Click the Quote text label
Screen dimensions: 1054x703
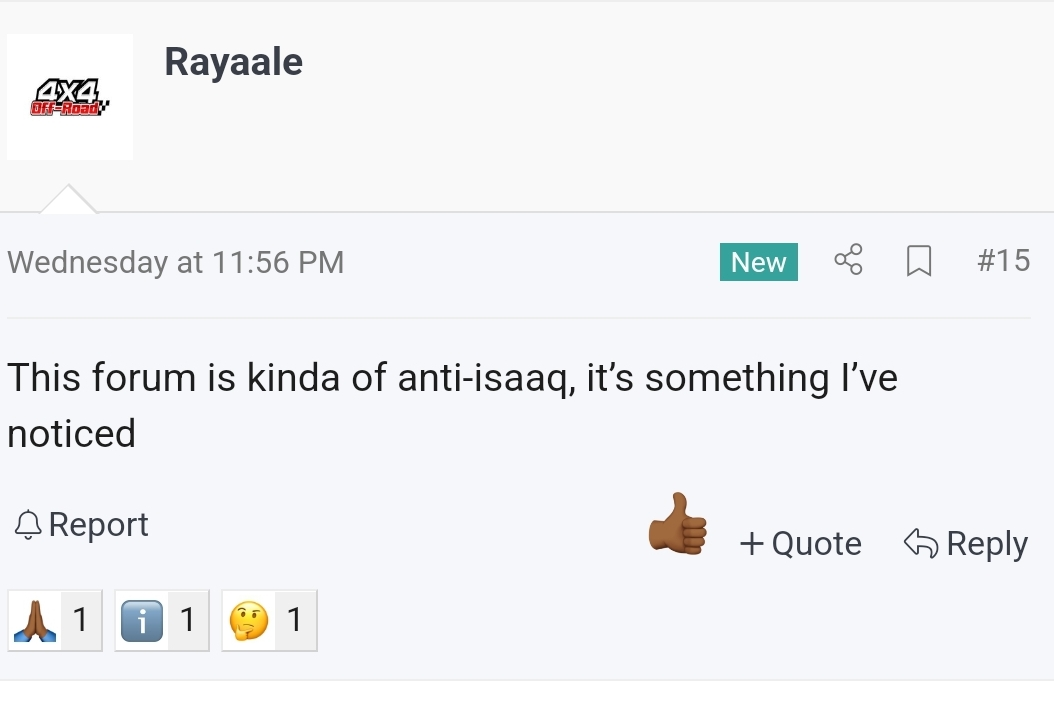tap(816, 543)
